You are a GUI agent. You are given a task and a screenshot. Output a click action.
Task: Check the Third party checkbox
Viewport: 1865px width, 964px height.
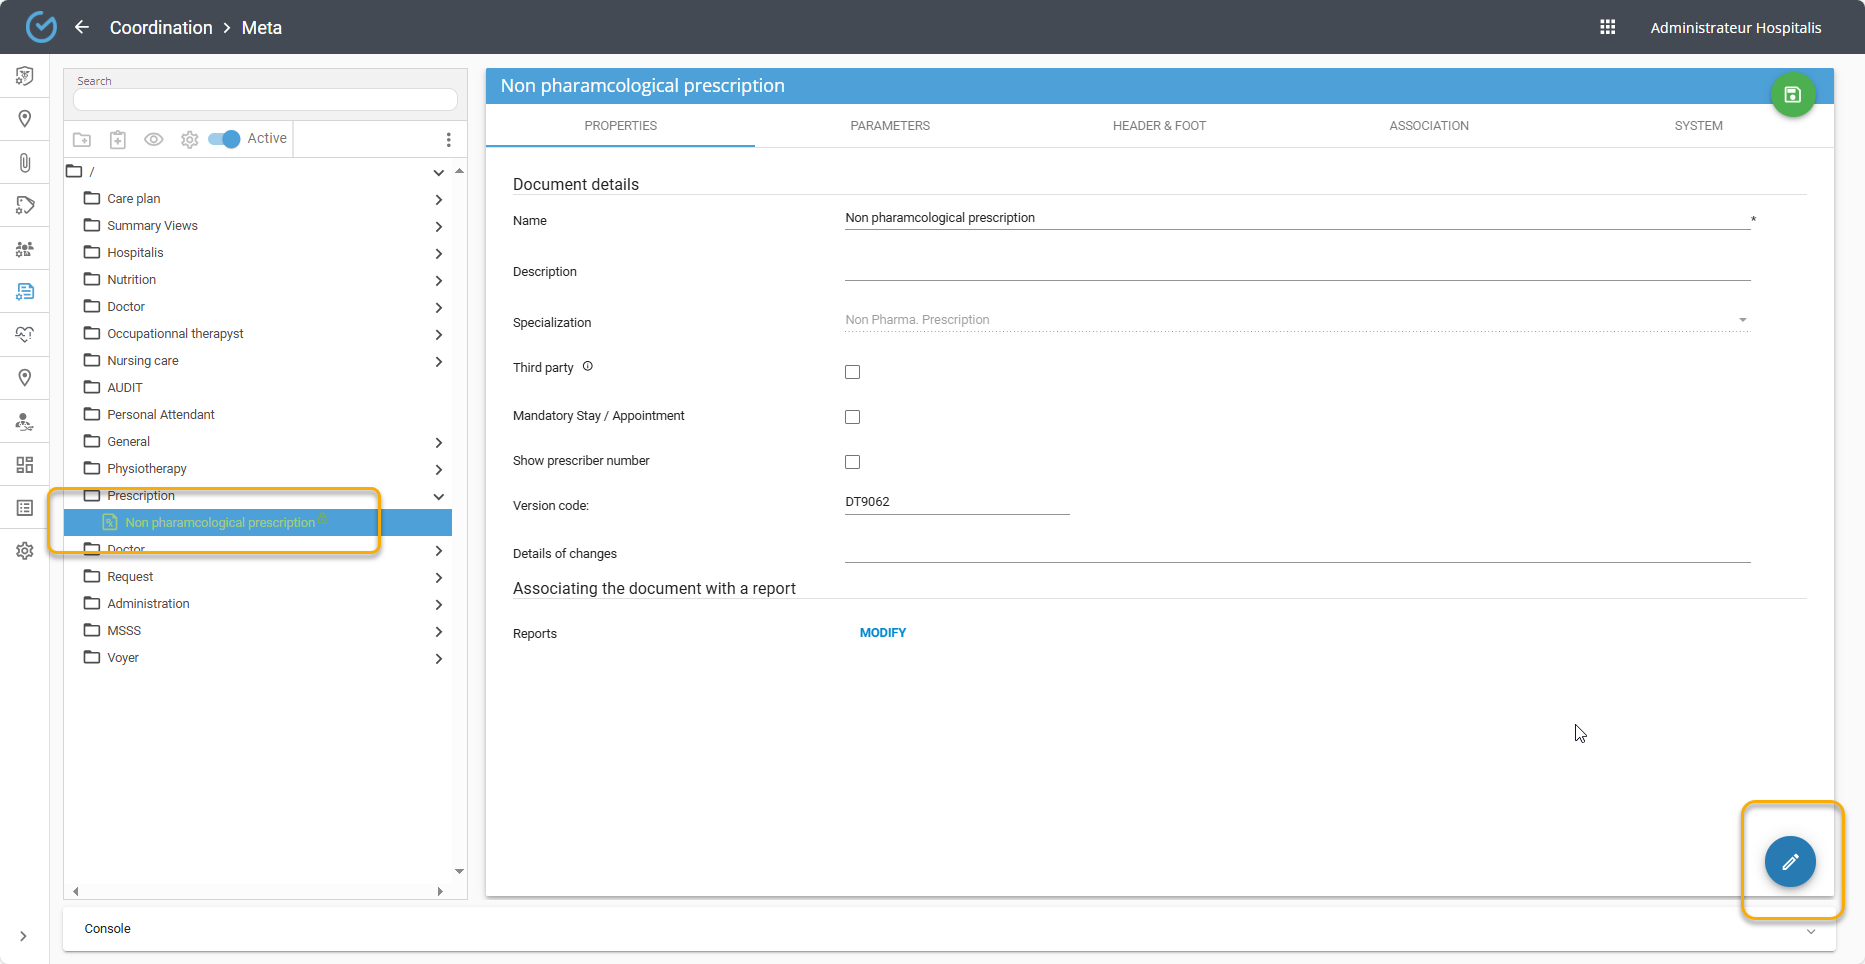852,372
